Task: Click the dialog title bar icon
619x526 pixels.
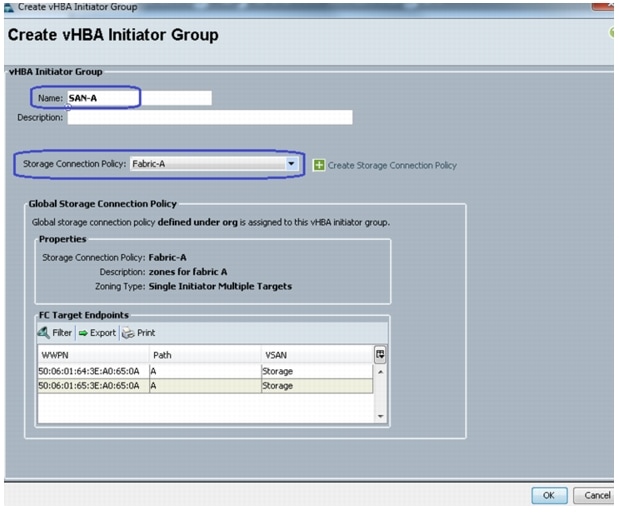Action: 9,7
